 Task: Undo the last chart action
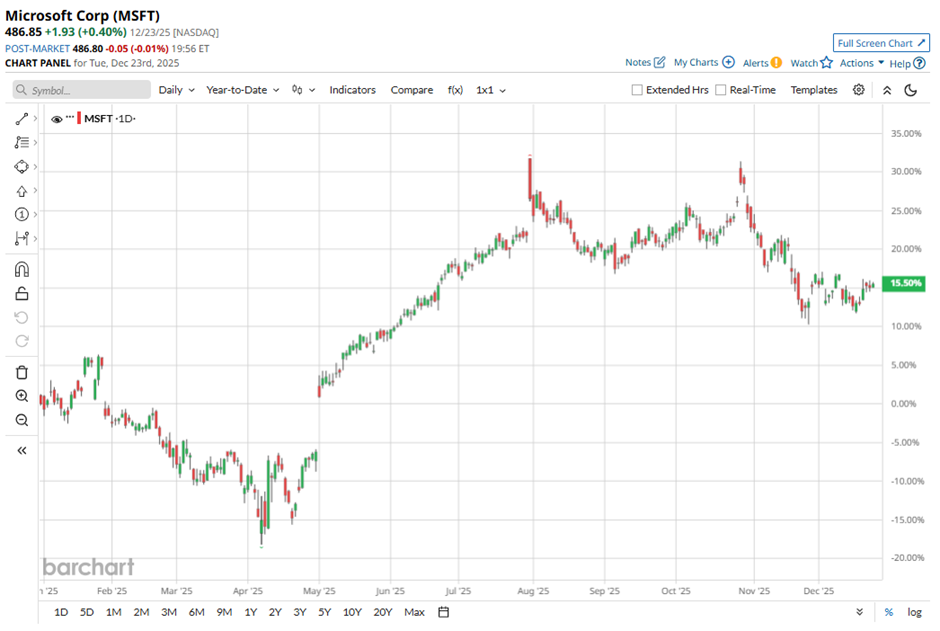click(x=22, y=318)
